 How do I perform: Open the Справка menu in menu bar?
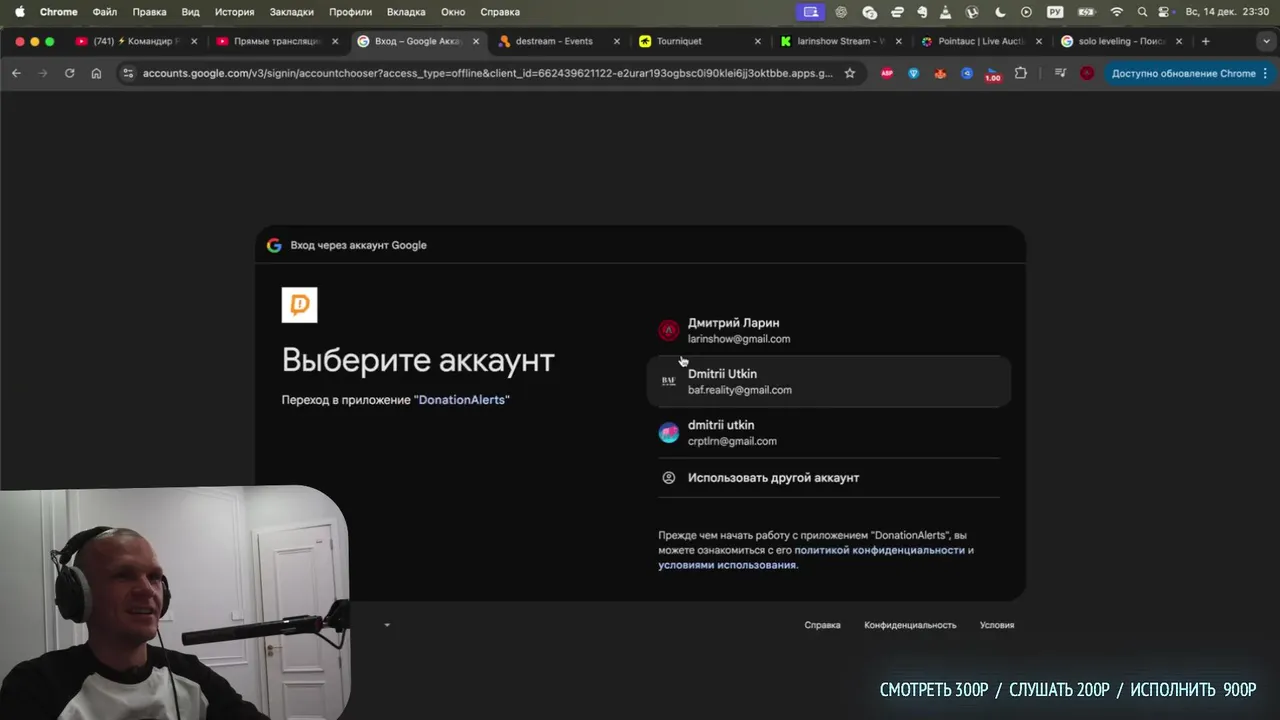coord(500,12)
